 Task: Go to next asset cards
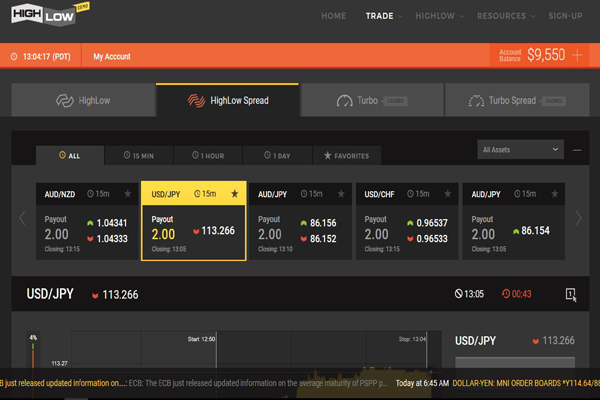tap(578, 218)
